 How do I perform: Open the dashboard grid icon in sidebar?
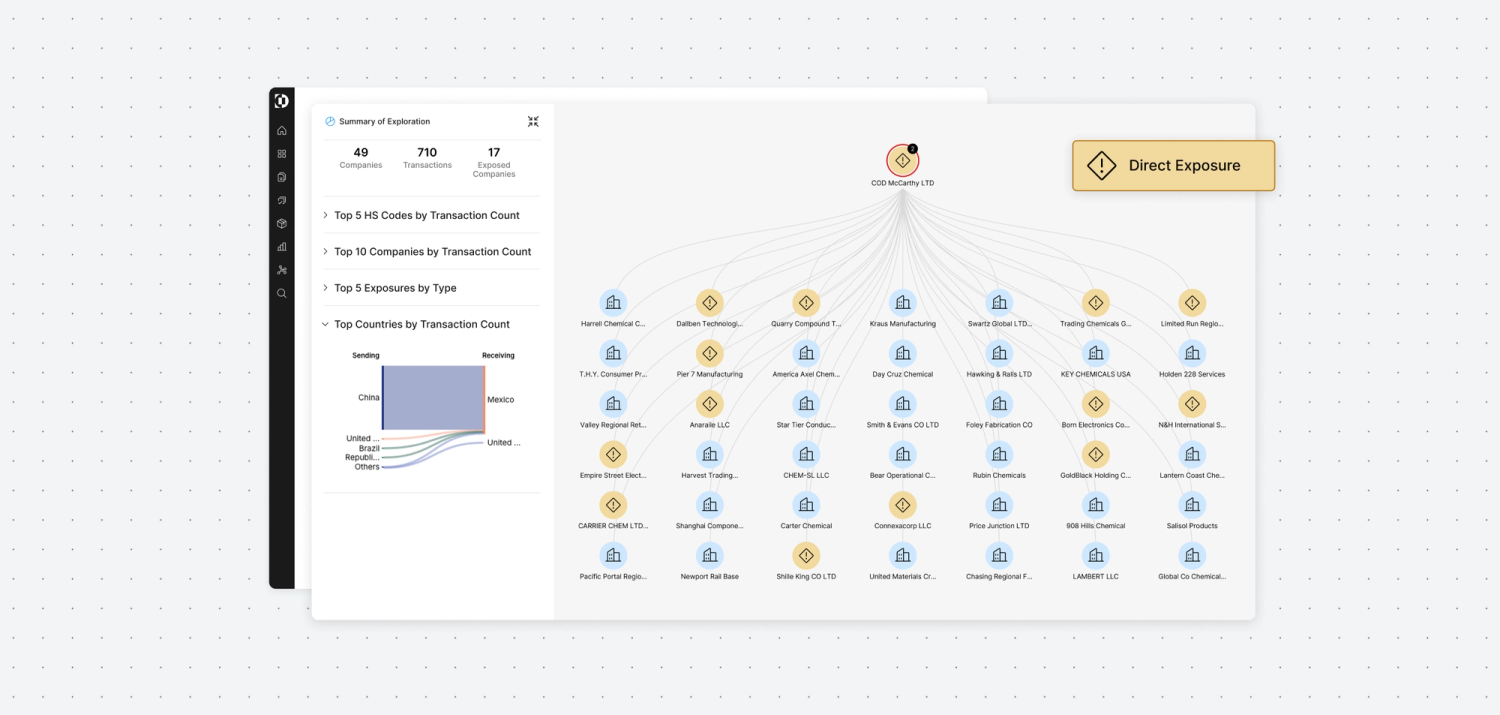coord(282,154)
